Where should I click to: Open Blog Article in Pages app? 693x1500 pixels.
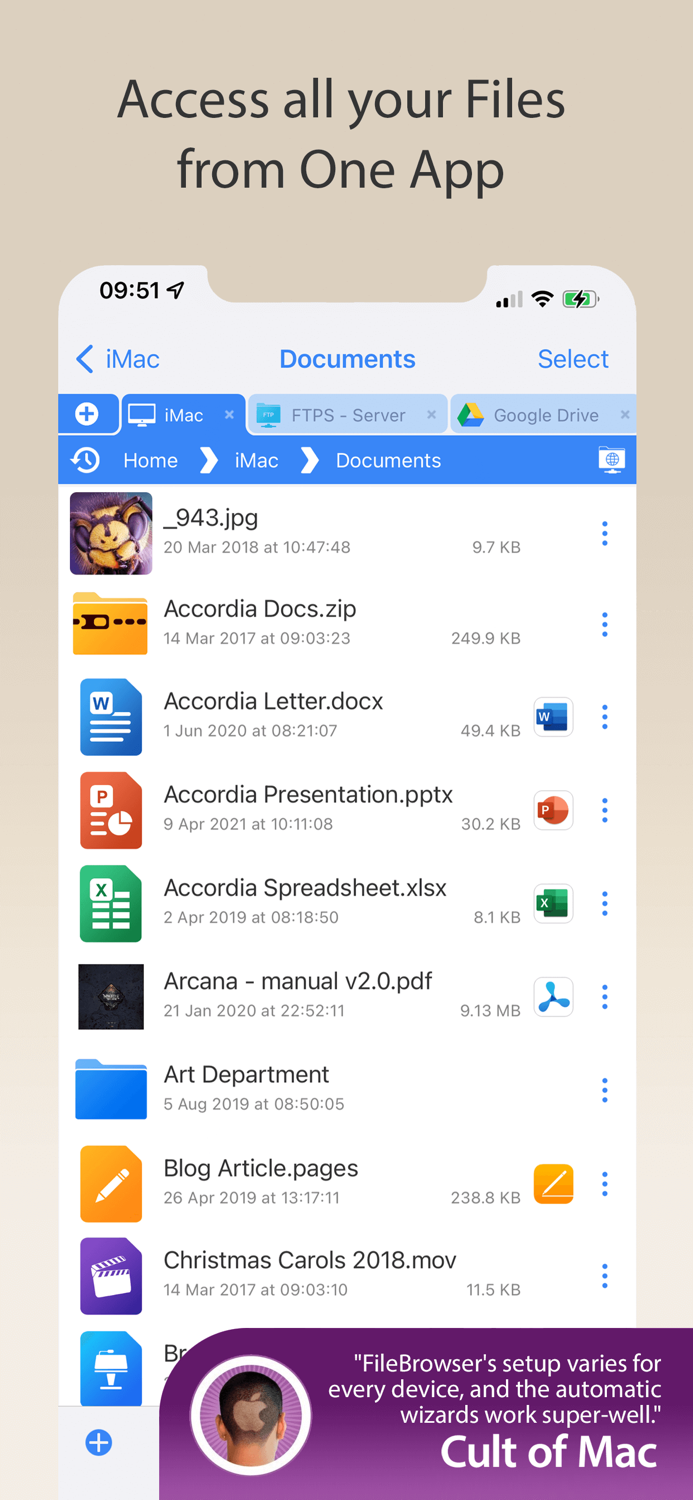[x=553, y=1184]
